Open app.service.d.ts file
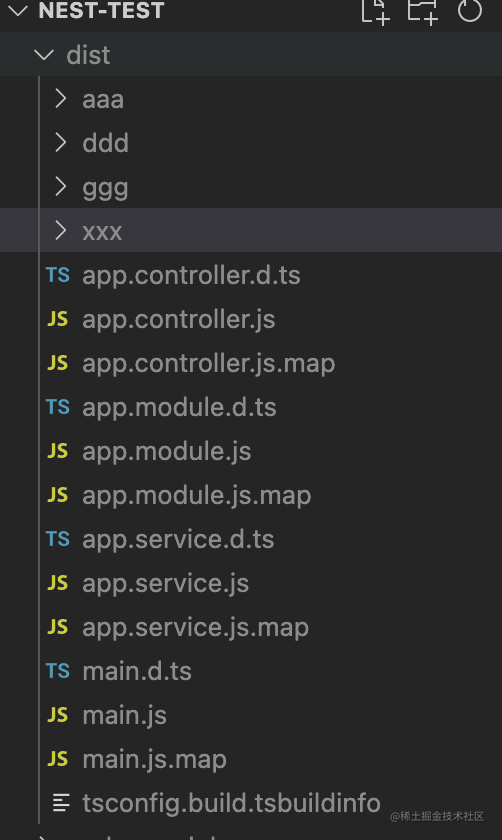Screen dimensions: 502x840 251,538
